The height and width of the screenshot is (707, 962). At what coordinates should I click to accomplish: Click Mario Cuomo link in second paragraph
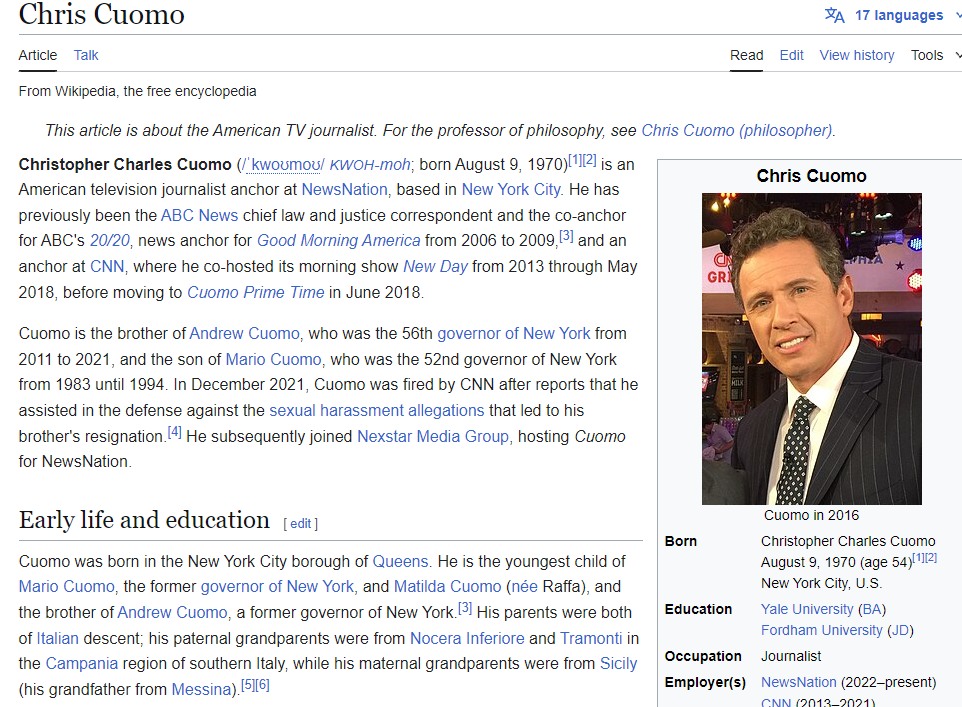click(273, 359)
